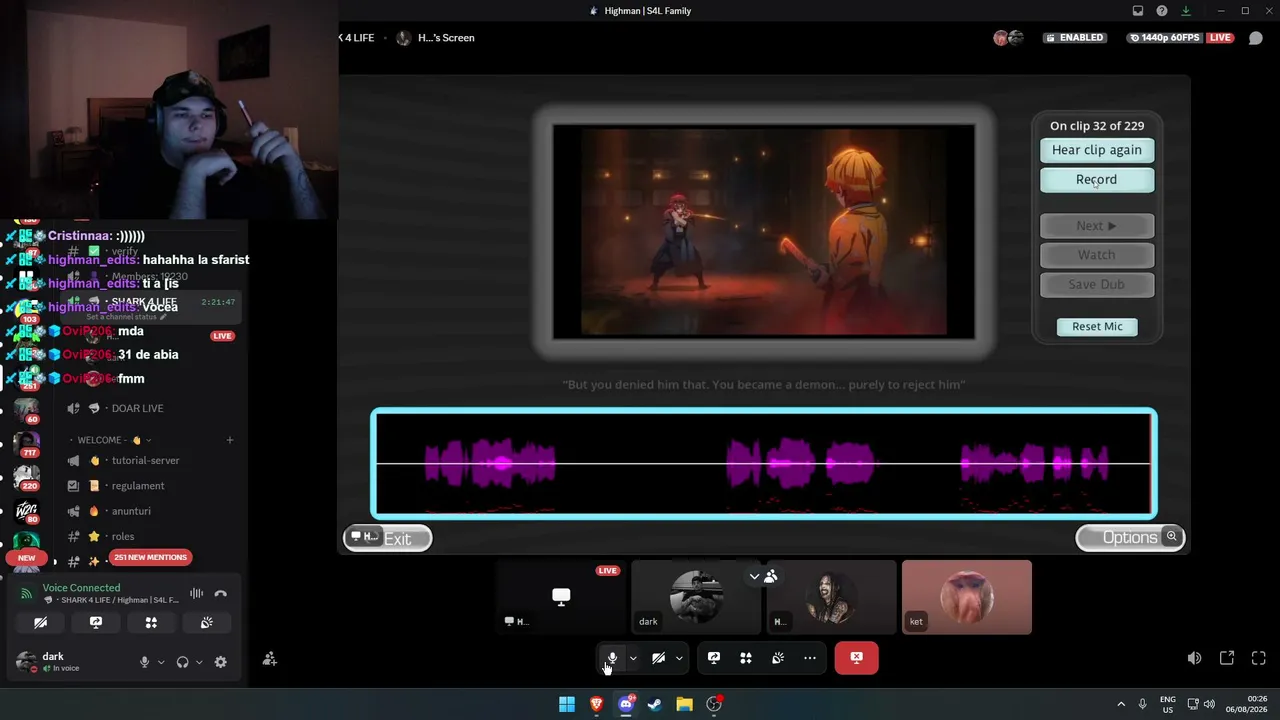Click dark's user avatar in user panel
The image size is (1280, 720).
pos(26,661)
